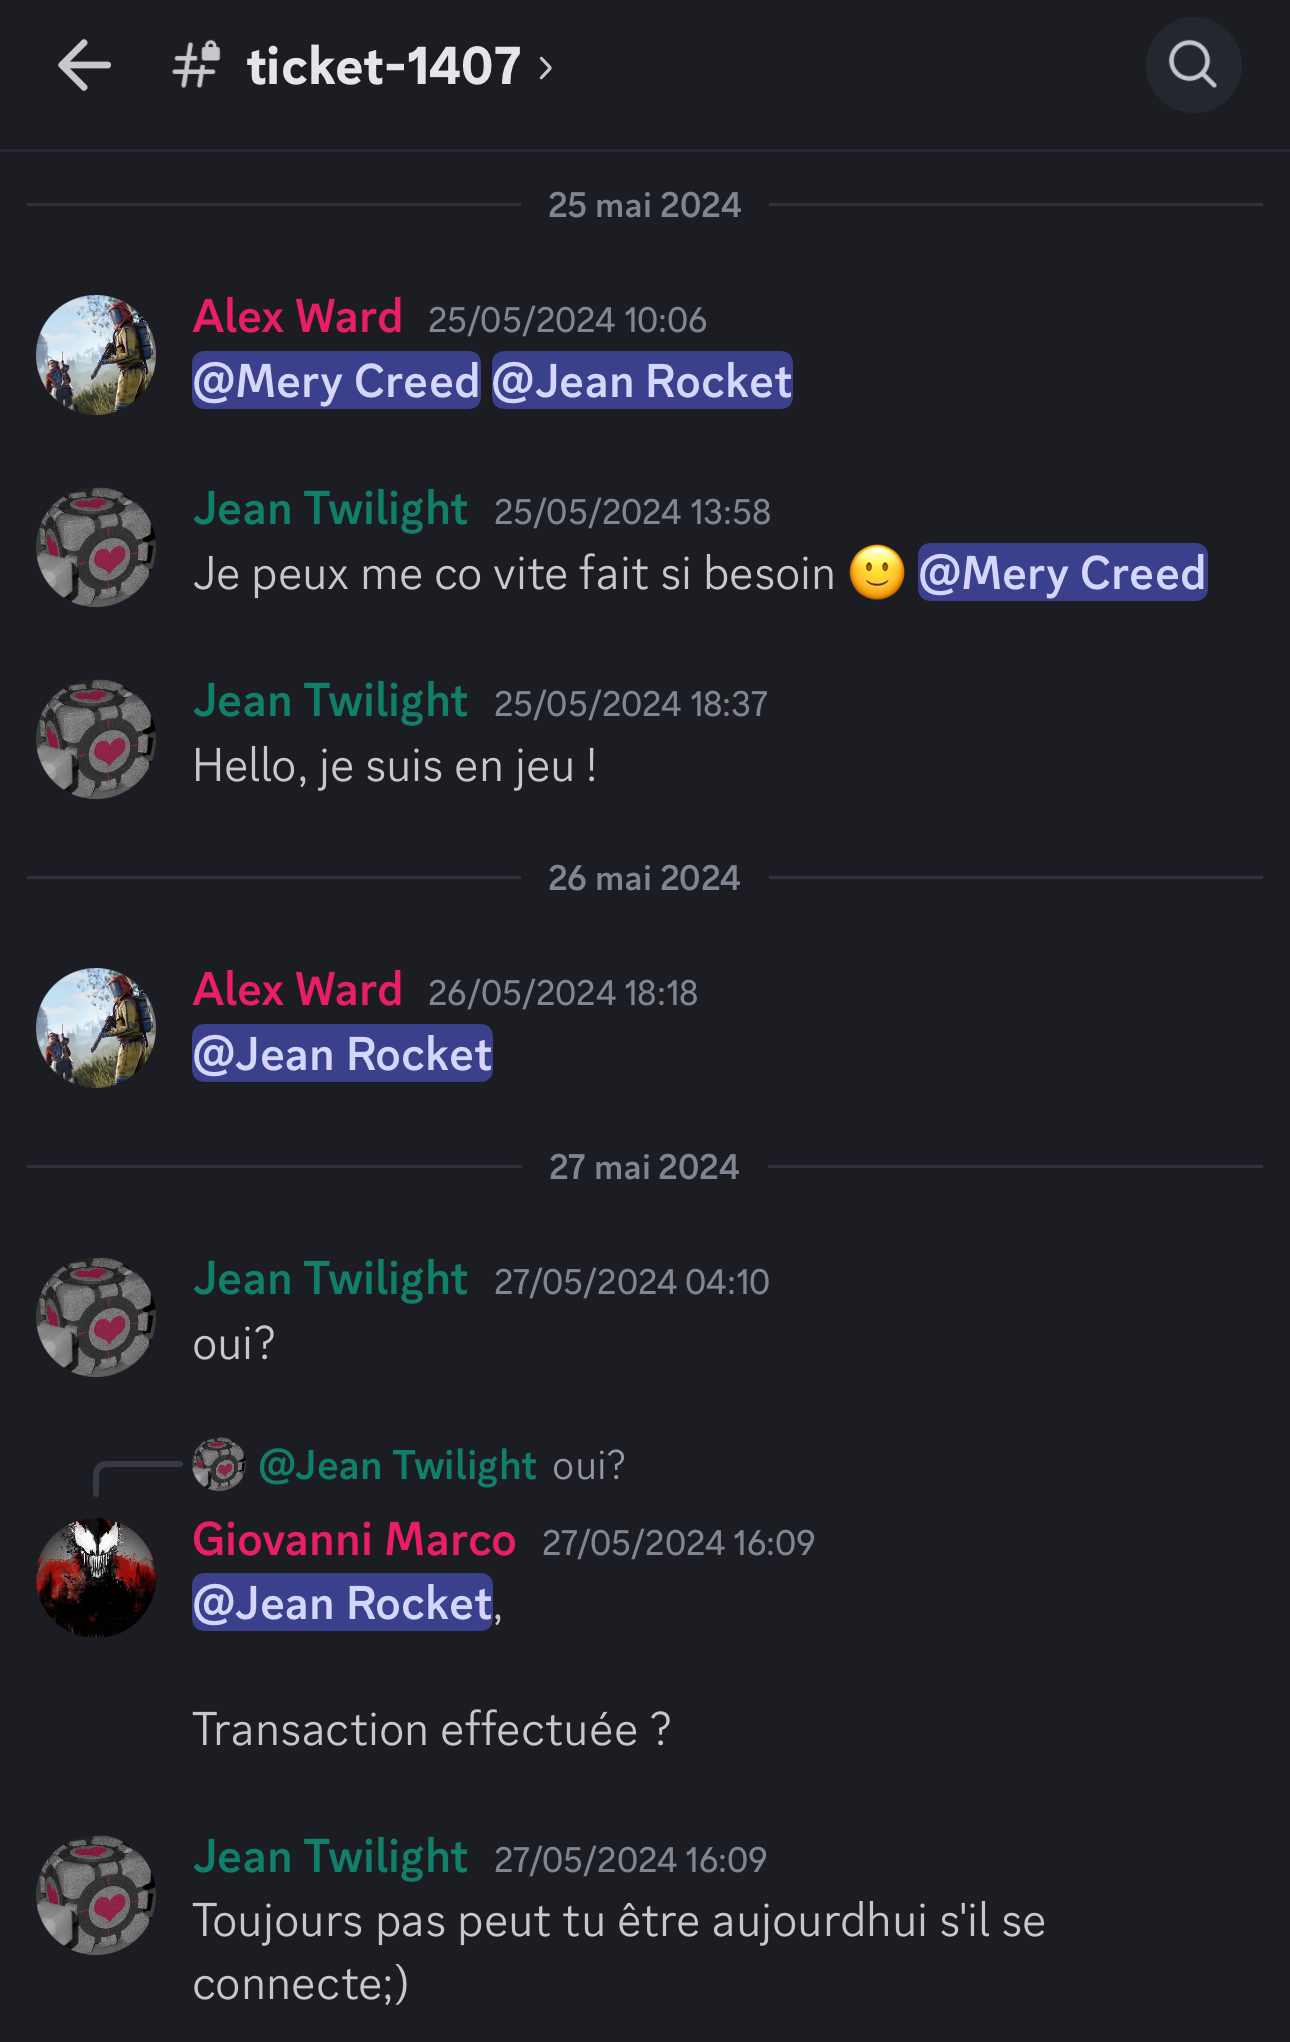The width and height of the screenshot is (1290, 2042).
Task: Tap @Mery Creed mention after the smiley
Action: pyautogui.click(x=1062, y=573)
